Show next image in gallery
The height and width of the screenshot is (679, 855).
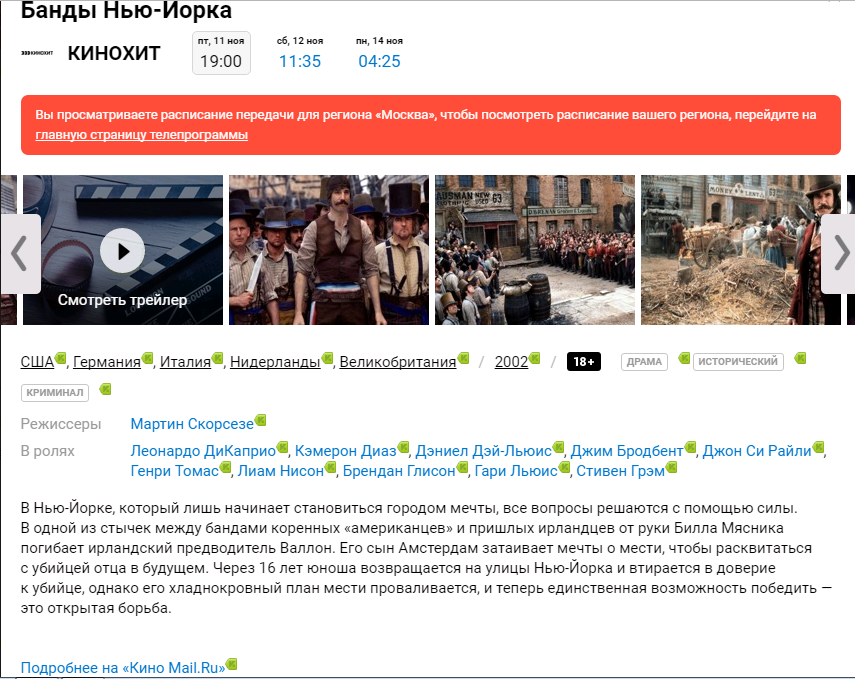pyautogui.click(x=838, y=254)
